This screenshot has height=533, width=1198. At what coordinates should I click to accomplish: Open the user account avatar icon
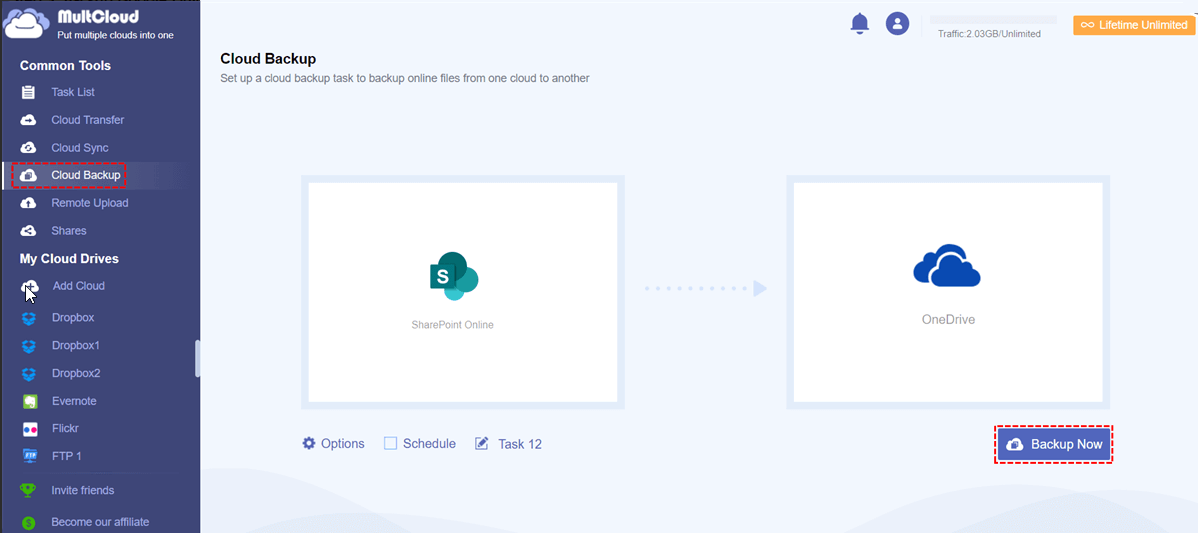coord(897,24)
